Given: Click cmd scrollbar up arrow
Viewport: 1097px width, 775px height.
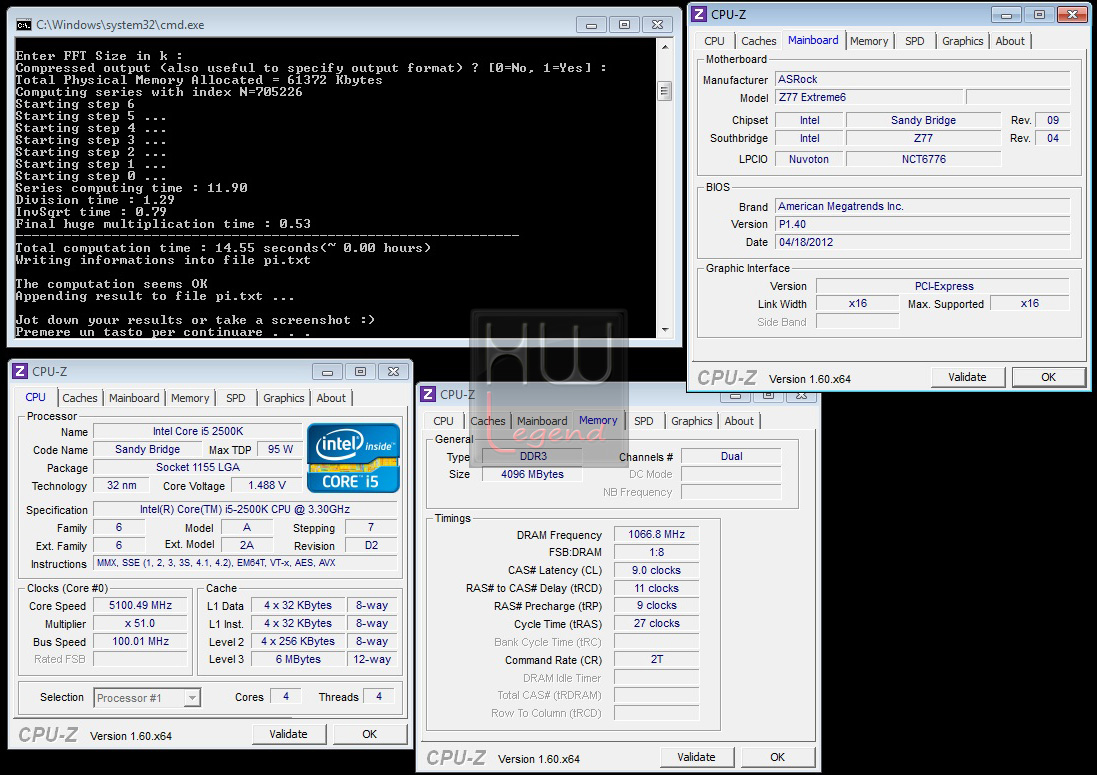Looking at the screenshot, I should 665,47.
